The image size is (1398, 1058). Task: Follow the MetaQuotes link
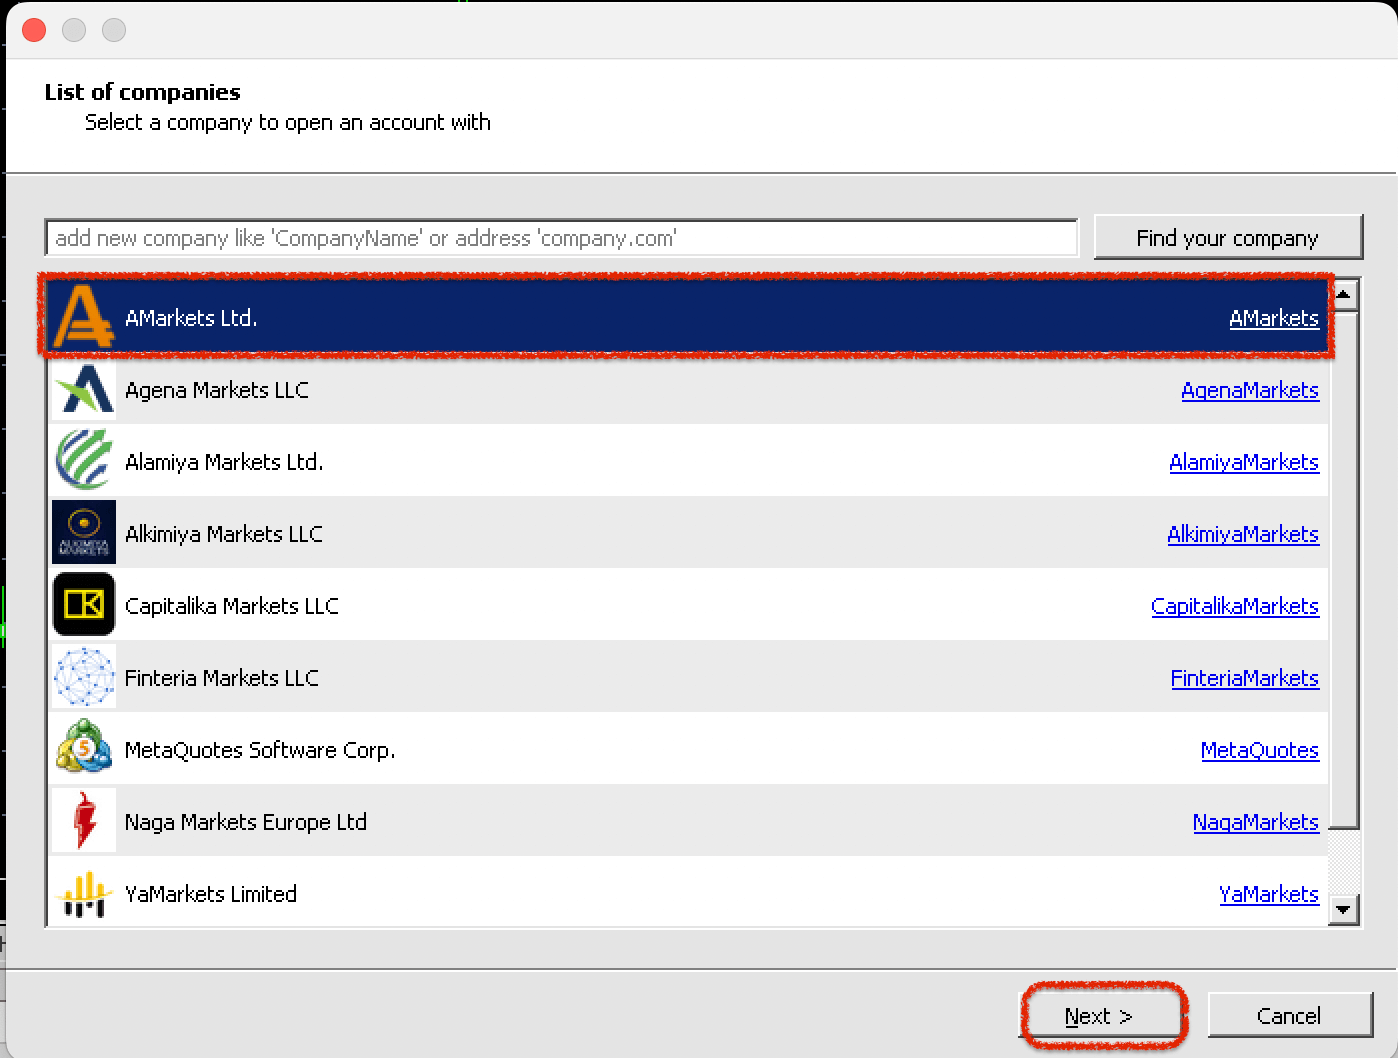click(x=1259, y=750)
